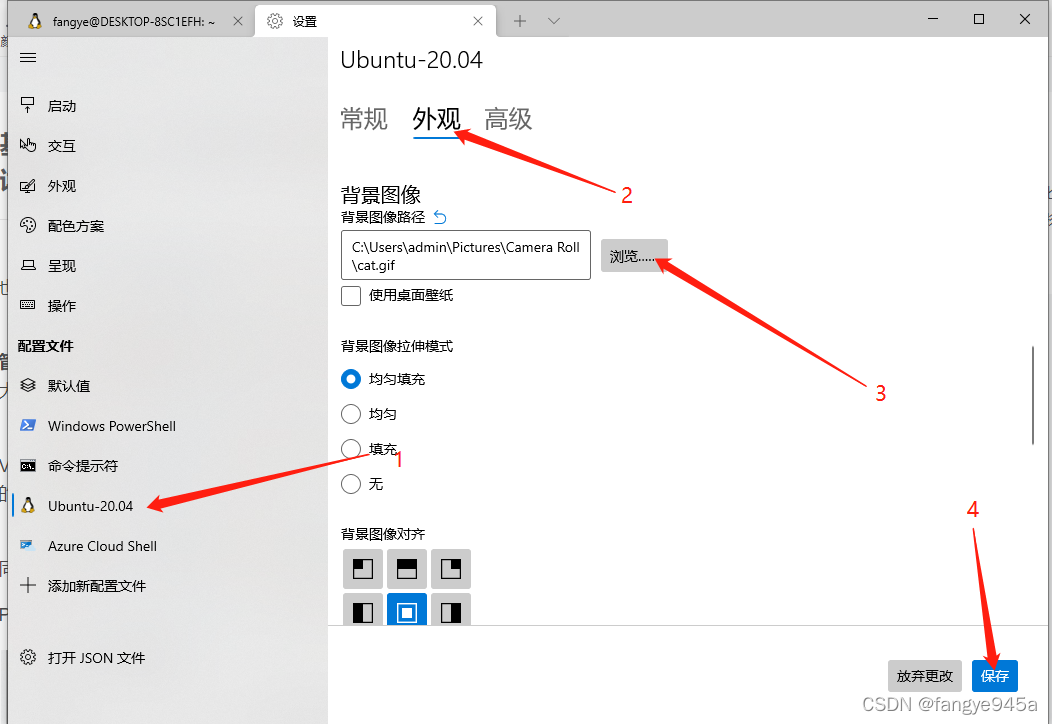Viewport: 1052px width, 724px height.
Task: Switch to the 外观 profile tab
Action: click(437, 119)
